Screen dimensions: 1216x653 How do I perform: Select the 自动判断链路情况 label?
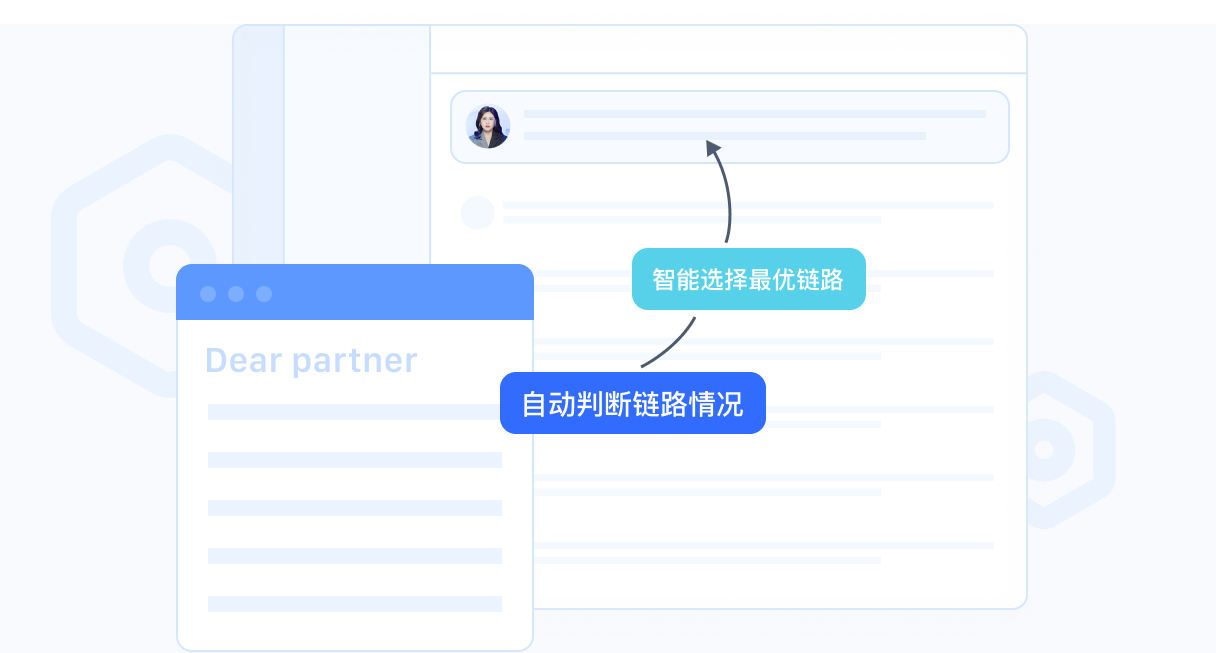click(632, 404)
